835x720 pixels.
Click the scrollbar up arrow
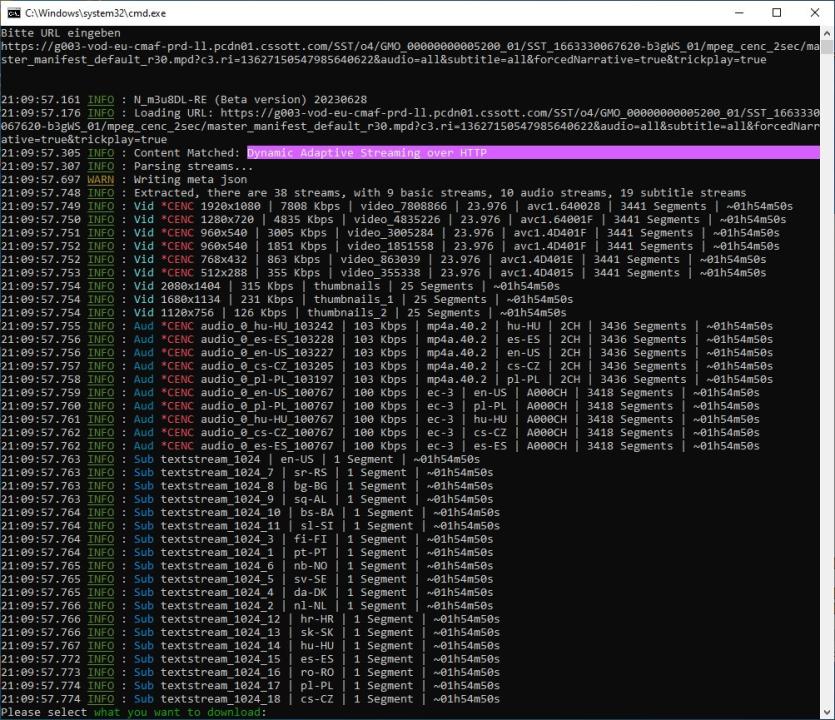pyautogui.click(x=826, y=32)
